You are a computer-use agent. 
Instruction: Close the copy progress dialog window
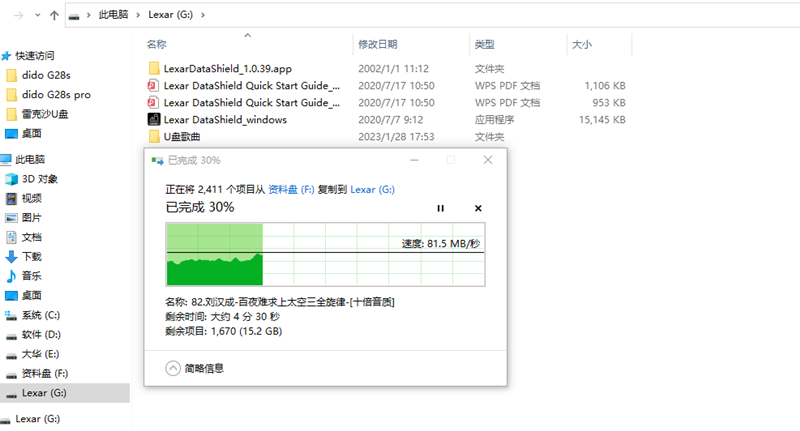[x=488, y=160]
